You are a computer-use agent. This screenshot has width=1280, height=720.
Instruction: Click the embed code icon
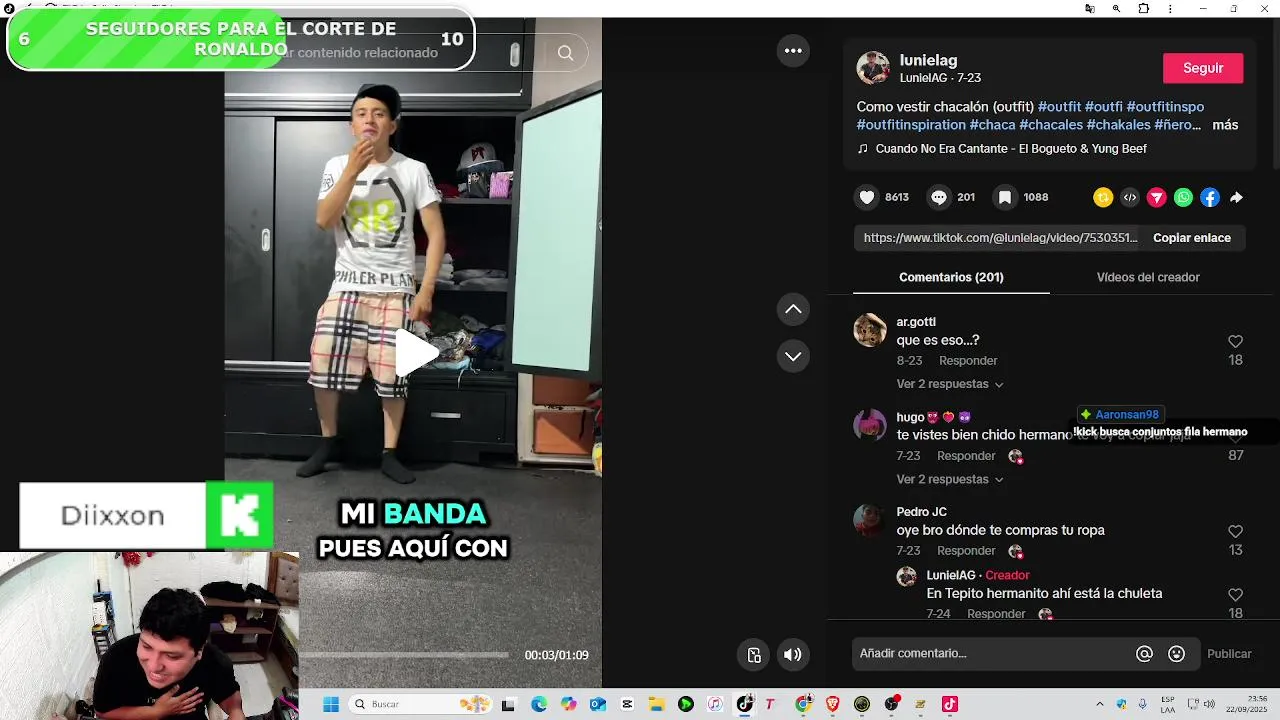(1130, 197)
